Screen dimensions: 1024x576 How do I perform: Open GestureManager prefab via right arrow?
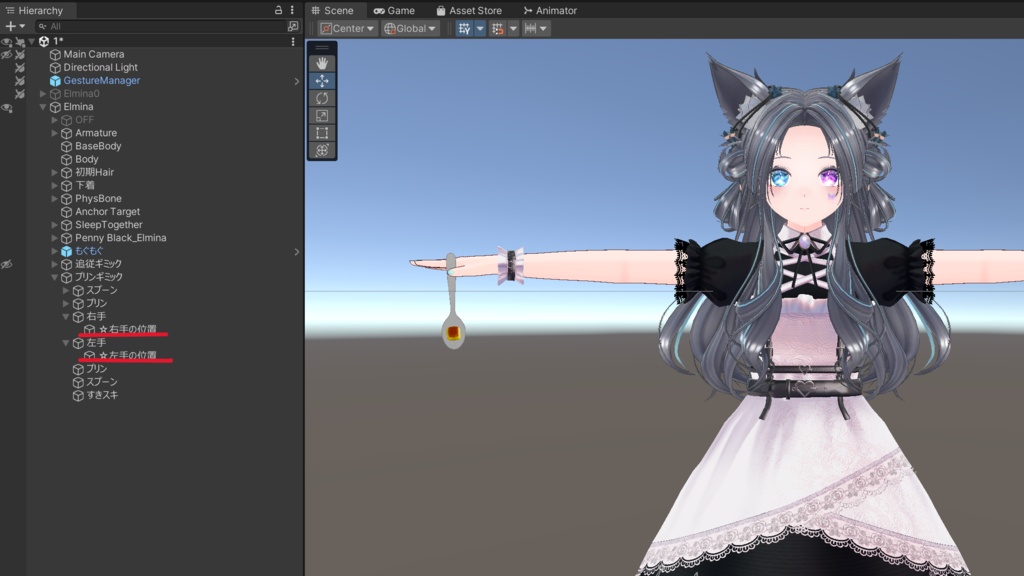[x=296, y=81]
